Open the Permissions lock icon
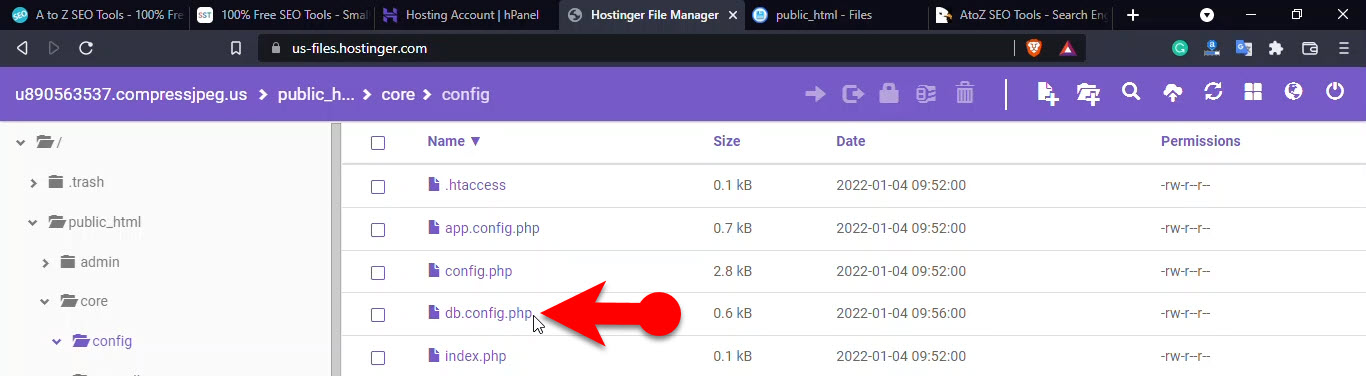Screen dimensions: 1366x376 888,94
